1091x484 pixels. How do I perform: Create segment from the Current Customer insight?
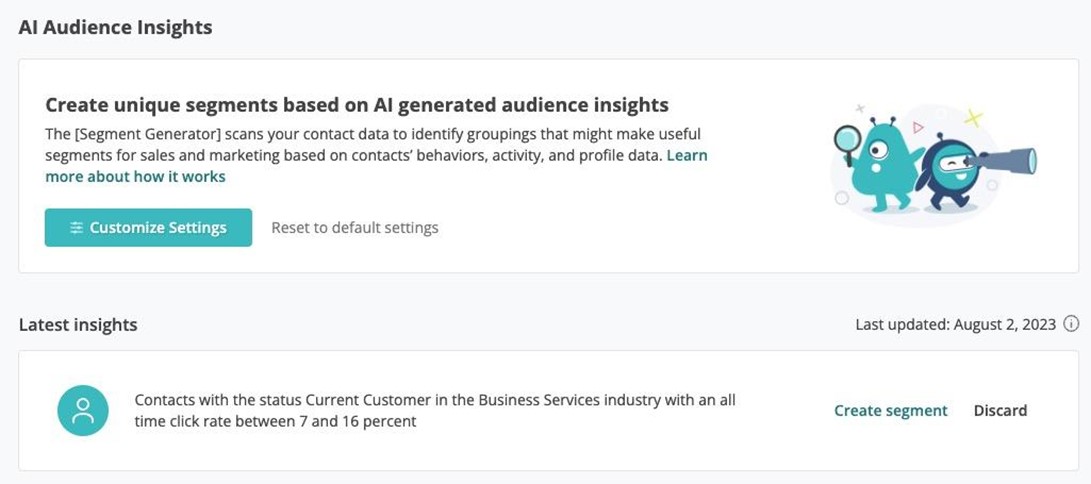(891, 410)
